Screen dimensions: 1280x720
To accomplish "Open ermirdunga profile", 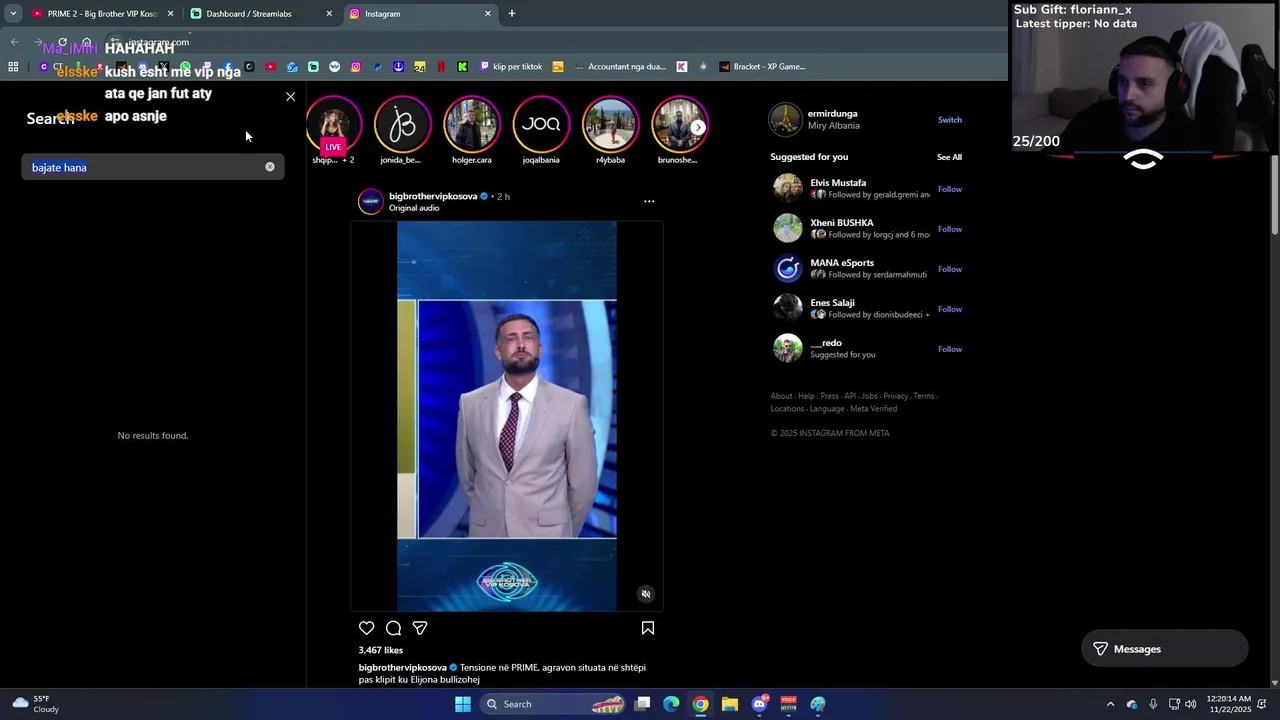I will click(x=833, y=114).
